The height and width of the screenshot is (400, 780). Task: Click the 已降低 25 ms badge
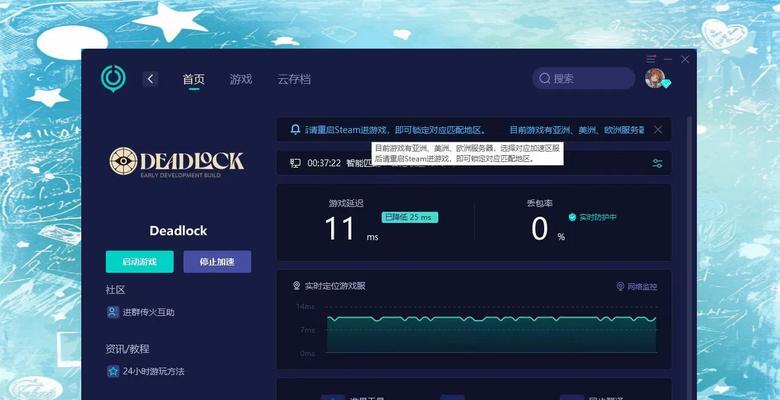click(x=410, y=217)
